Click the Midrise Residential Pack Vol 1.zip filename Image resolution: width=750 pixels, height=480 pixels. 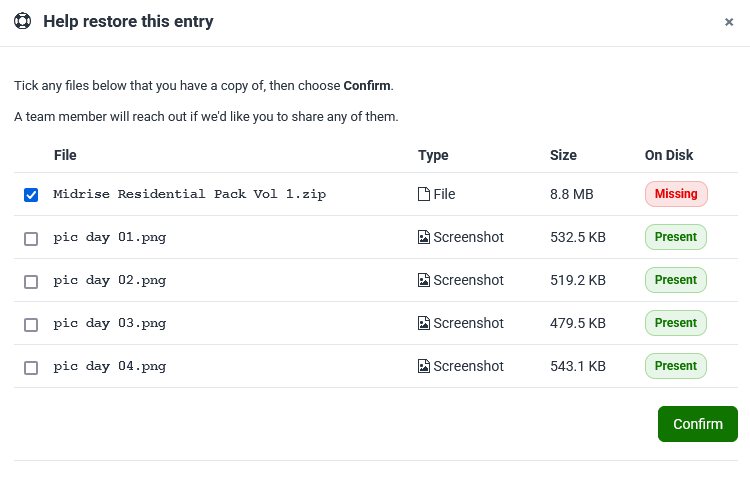click(x=189, y=194)
